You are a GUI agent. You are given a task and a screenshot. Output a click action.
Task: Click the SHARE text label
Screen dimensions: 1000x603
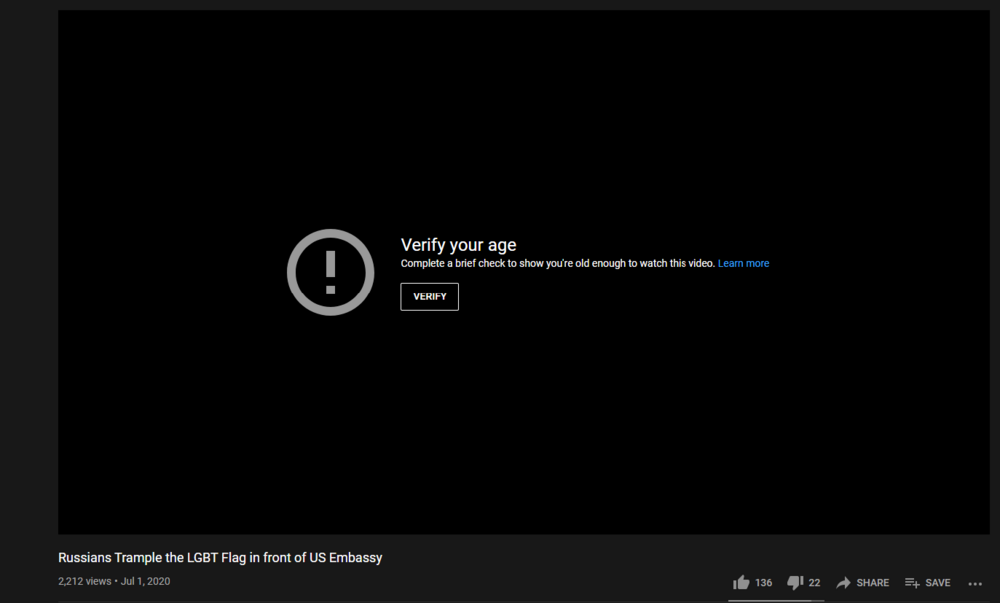[872, 583]
